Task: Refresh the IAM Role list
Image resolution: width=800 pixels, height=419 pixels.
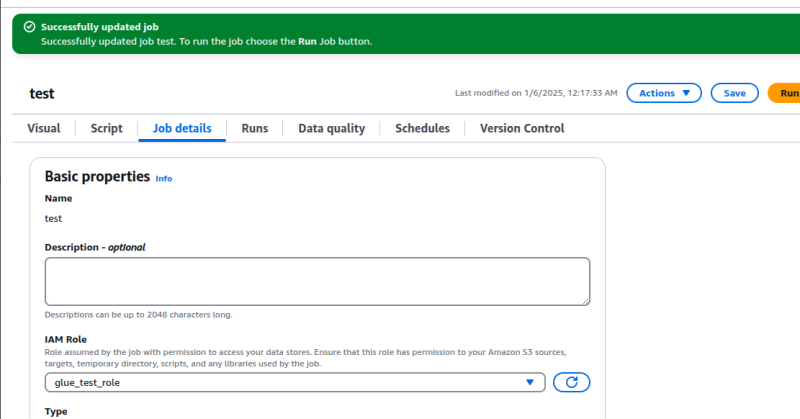Action: pyautogui.click(x=572, y=382)
